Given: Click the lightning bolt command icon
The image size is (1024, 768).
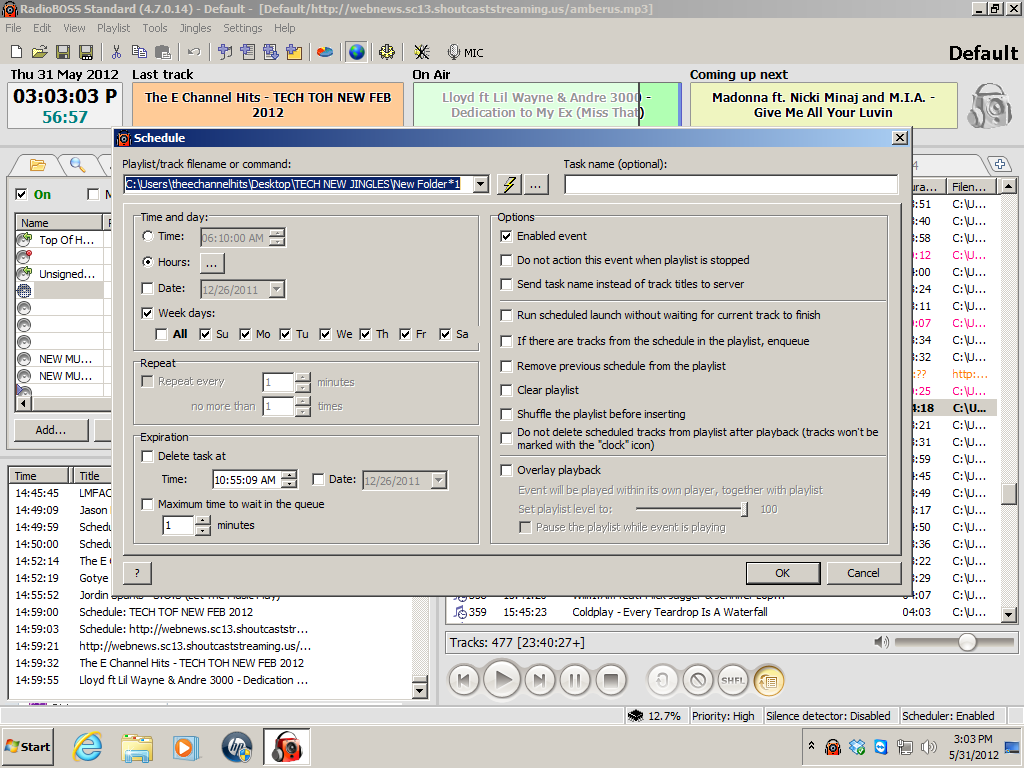Looking at the screenshot, I should pos(509,184).
